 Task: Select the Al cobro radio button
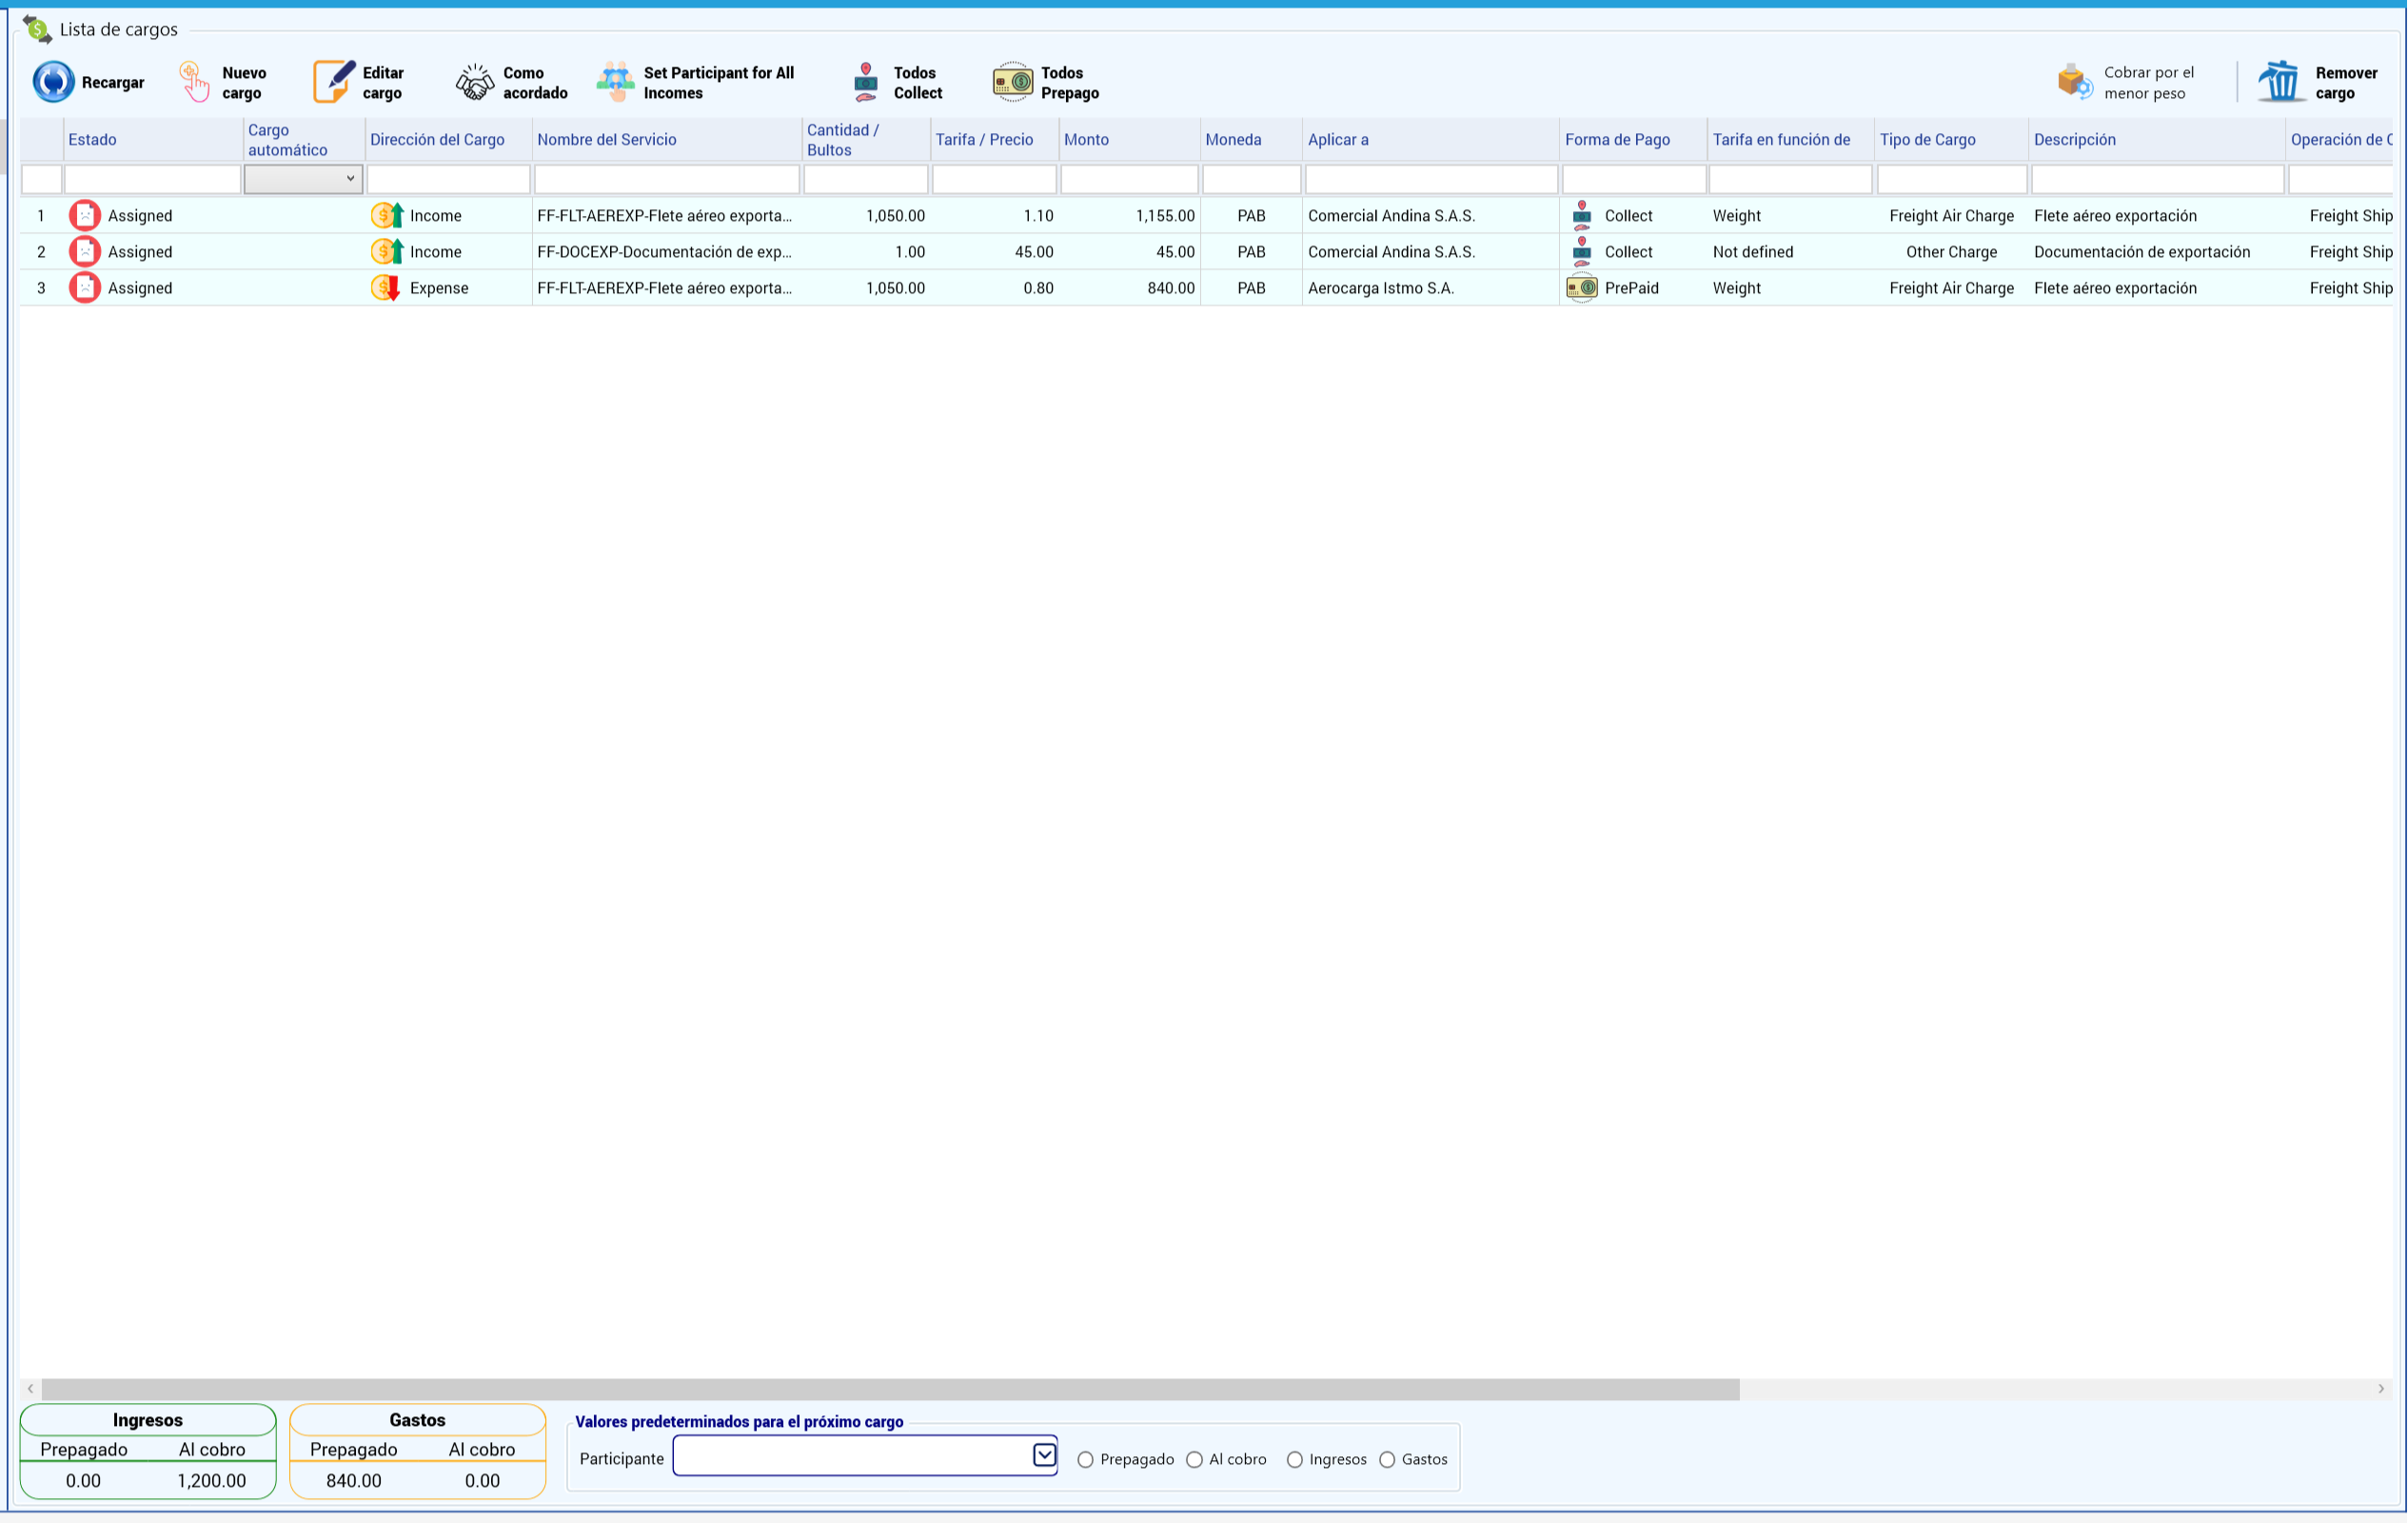coord(1194,1459)
